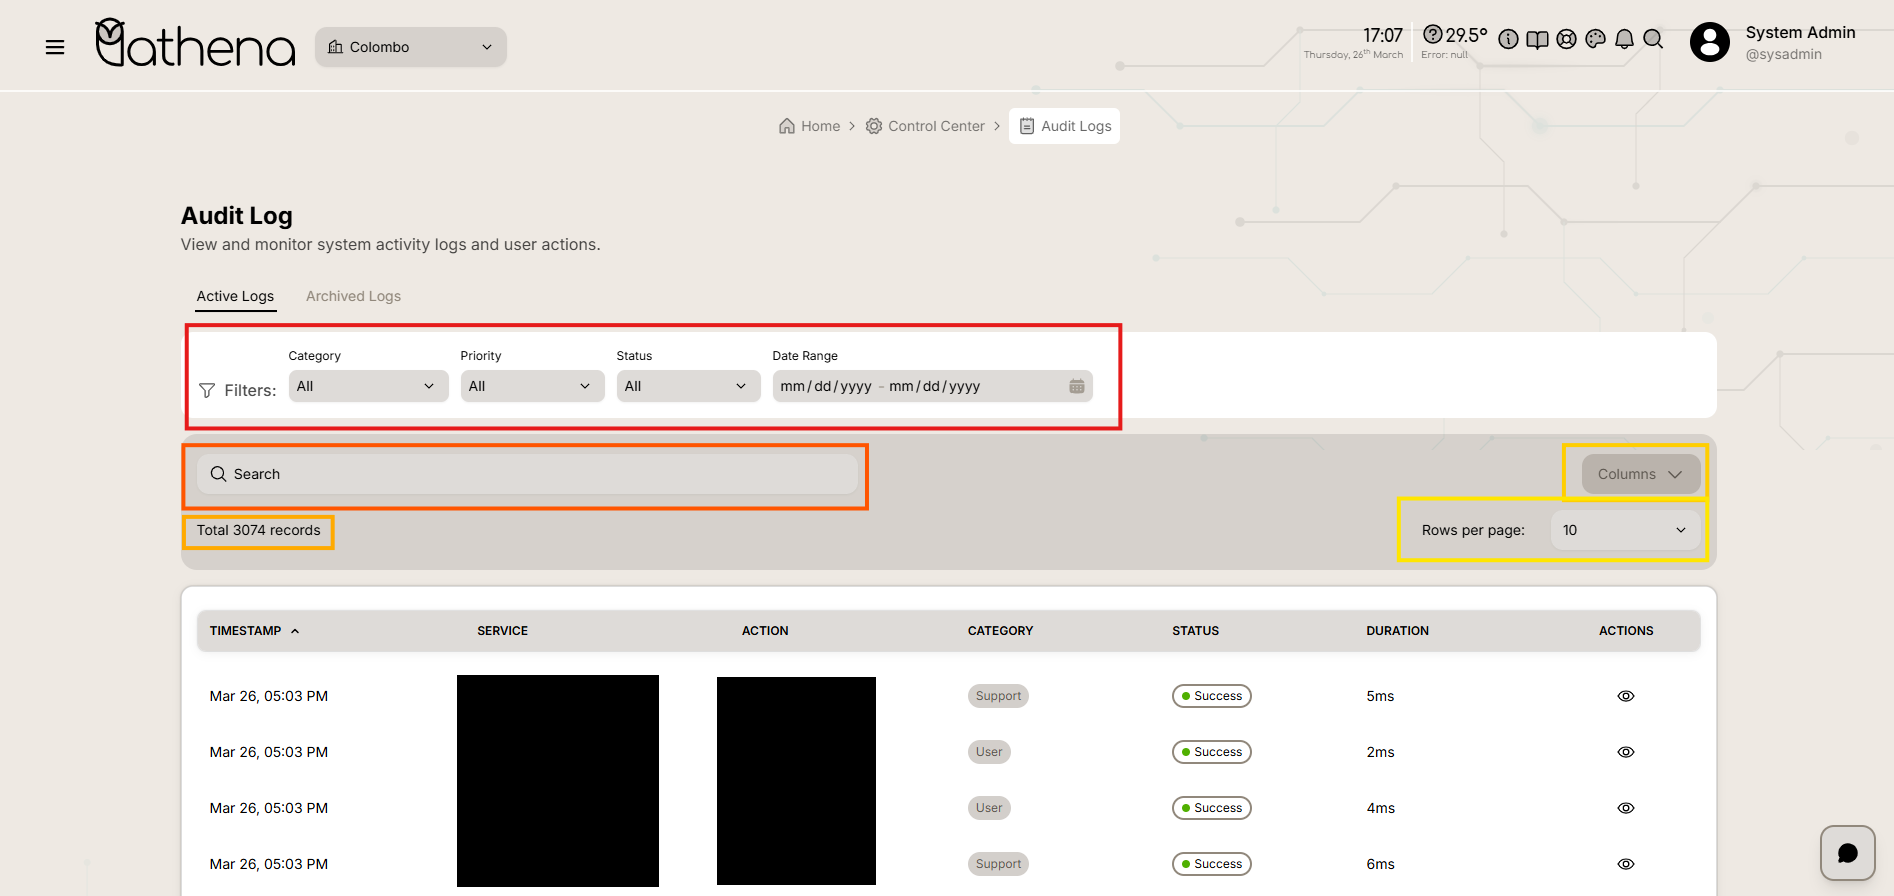Open the Priority filter dropdown
The height and width of the screenshot is (896, 1894).
coord(531,386)
